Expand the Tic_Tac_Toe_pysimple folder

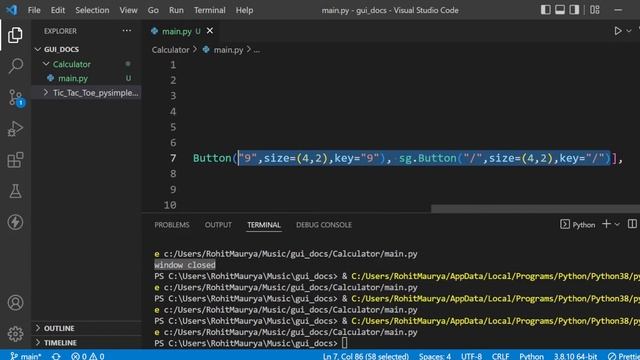coord(87,93)
